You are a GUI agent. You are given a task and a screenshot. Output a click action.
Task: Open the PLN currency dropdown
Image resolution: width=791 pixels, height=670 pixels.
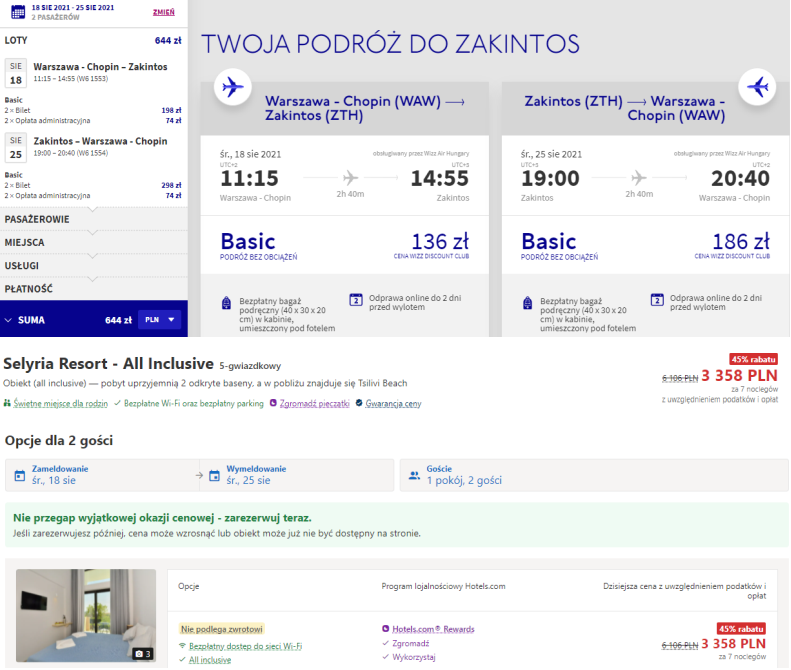(159, 319)
